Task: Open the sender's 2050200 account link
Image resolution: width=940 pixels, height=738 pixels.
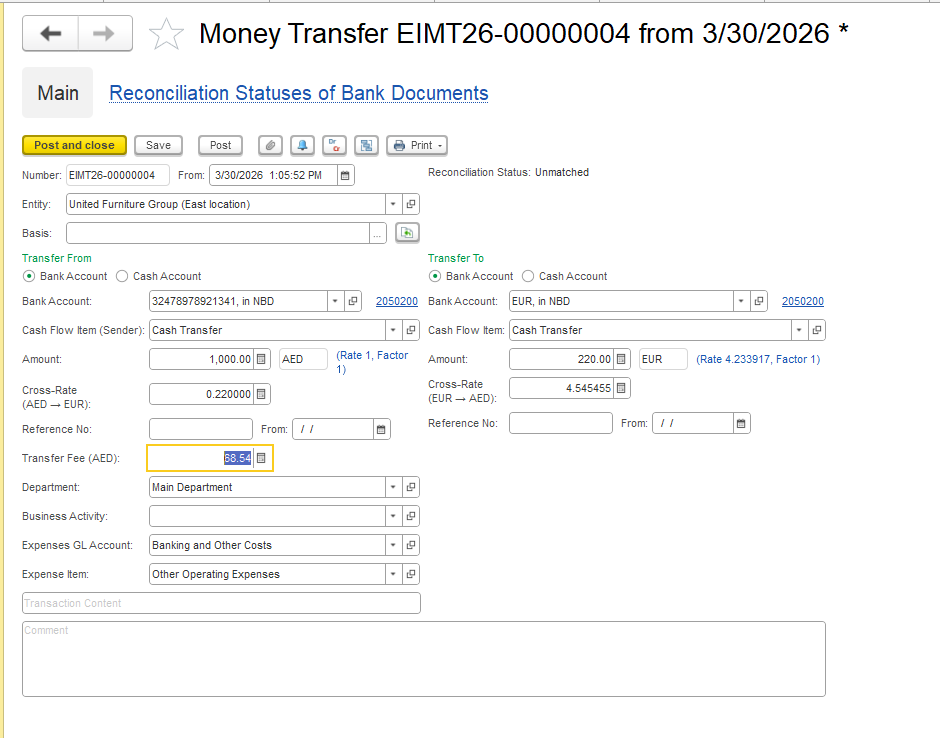Action: 396,301
